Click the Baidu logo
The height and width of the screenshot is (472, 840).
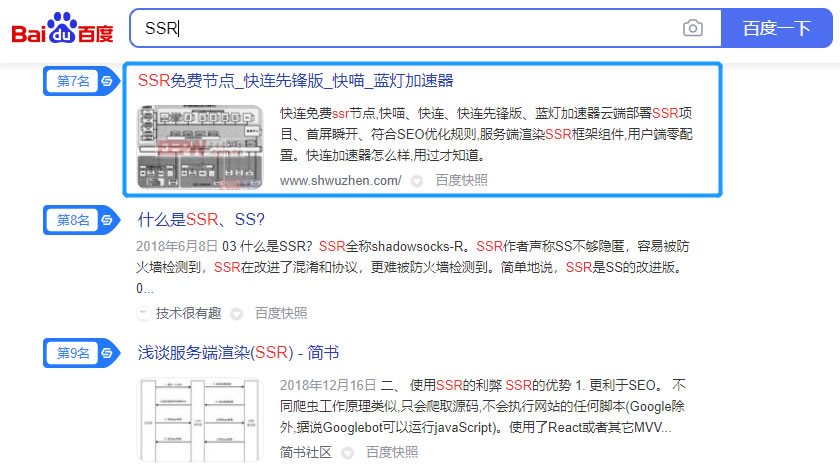[x=62, y=28]
